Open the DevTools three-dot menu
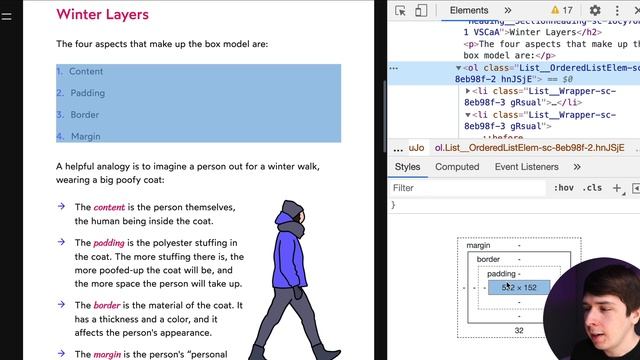Viewport: 640px width, 360px height. click(x=617, y=10)
